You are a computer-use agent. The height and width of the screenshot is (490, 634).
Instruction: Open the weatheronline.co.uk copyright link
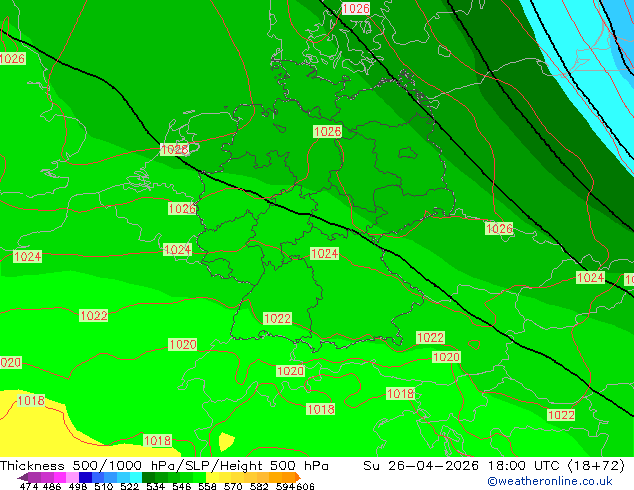point(550,481)
